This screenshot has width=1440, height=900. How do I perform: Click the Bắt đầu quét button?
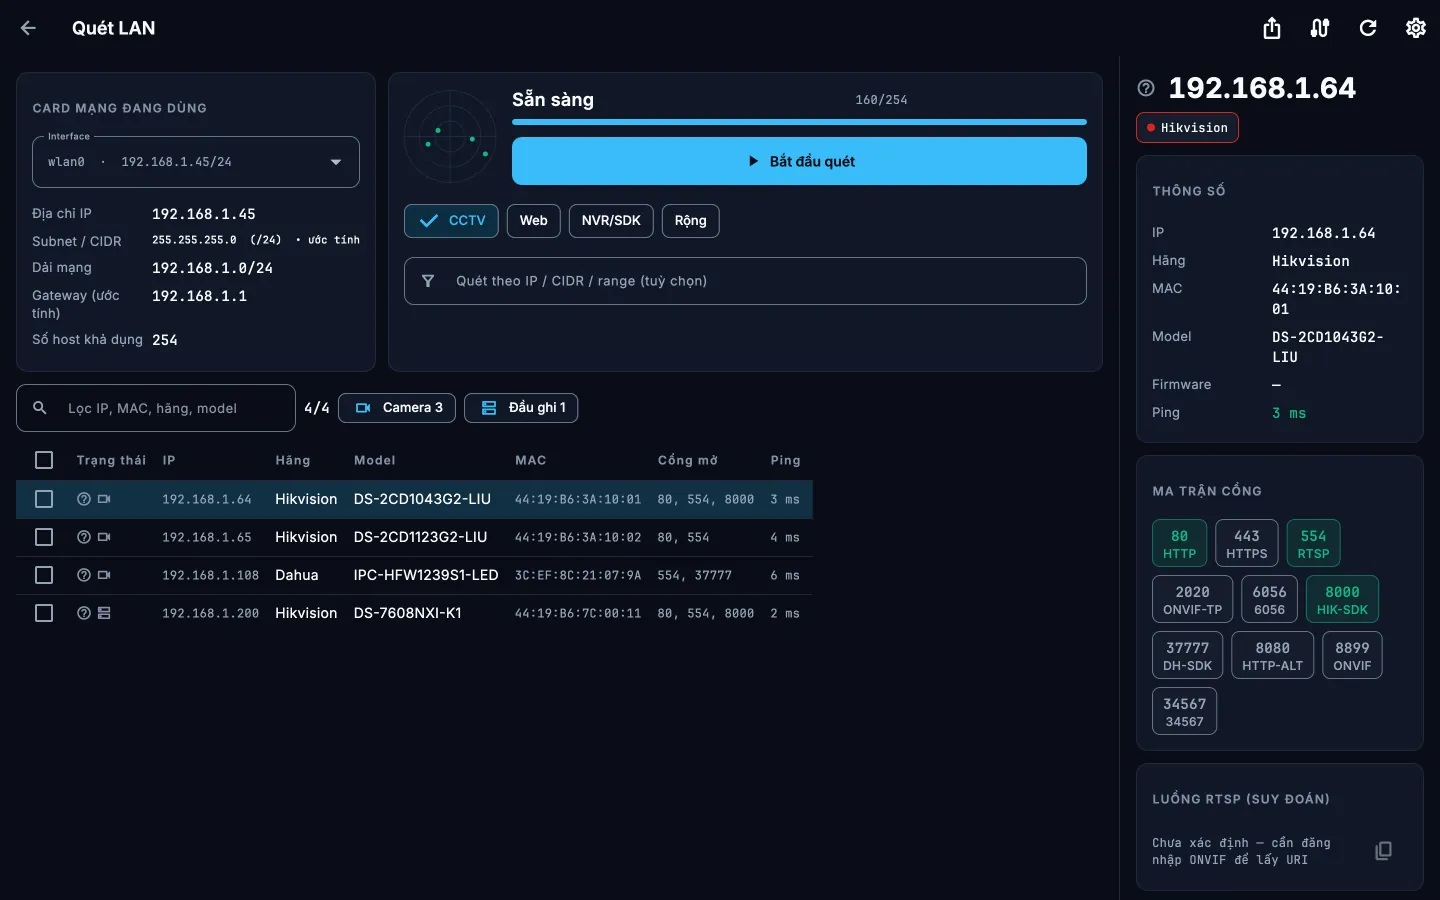tap(799, 161)
